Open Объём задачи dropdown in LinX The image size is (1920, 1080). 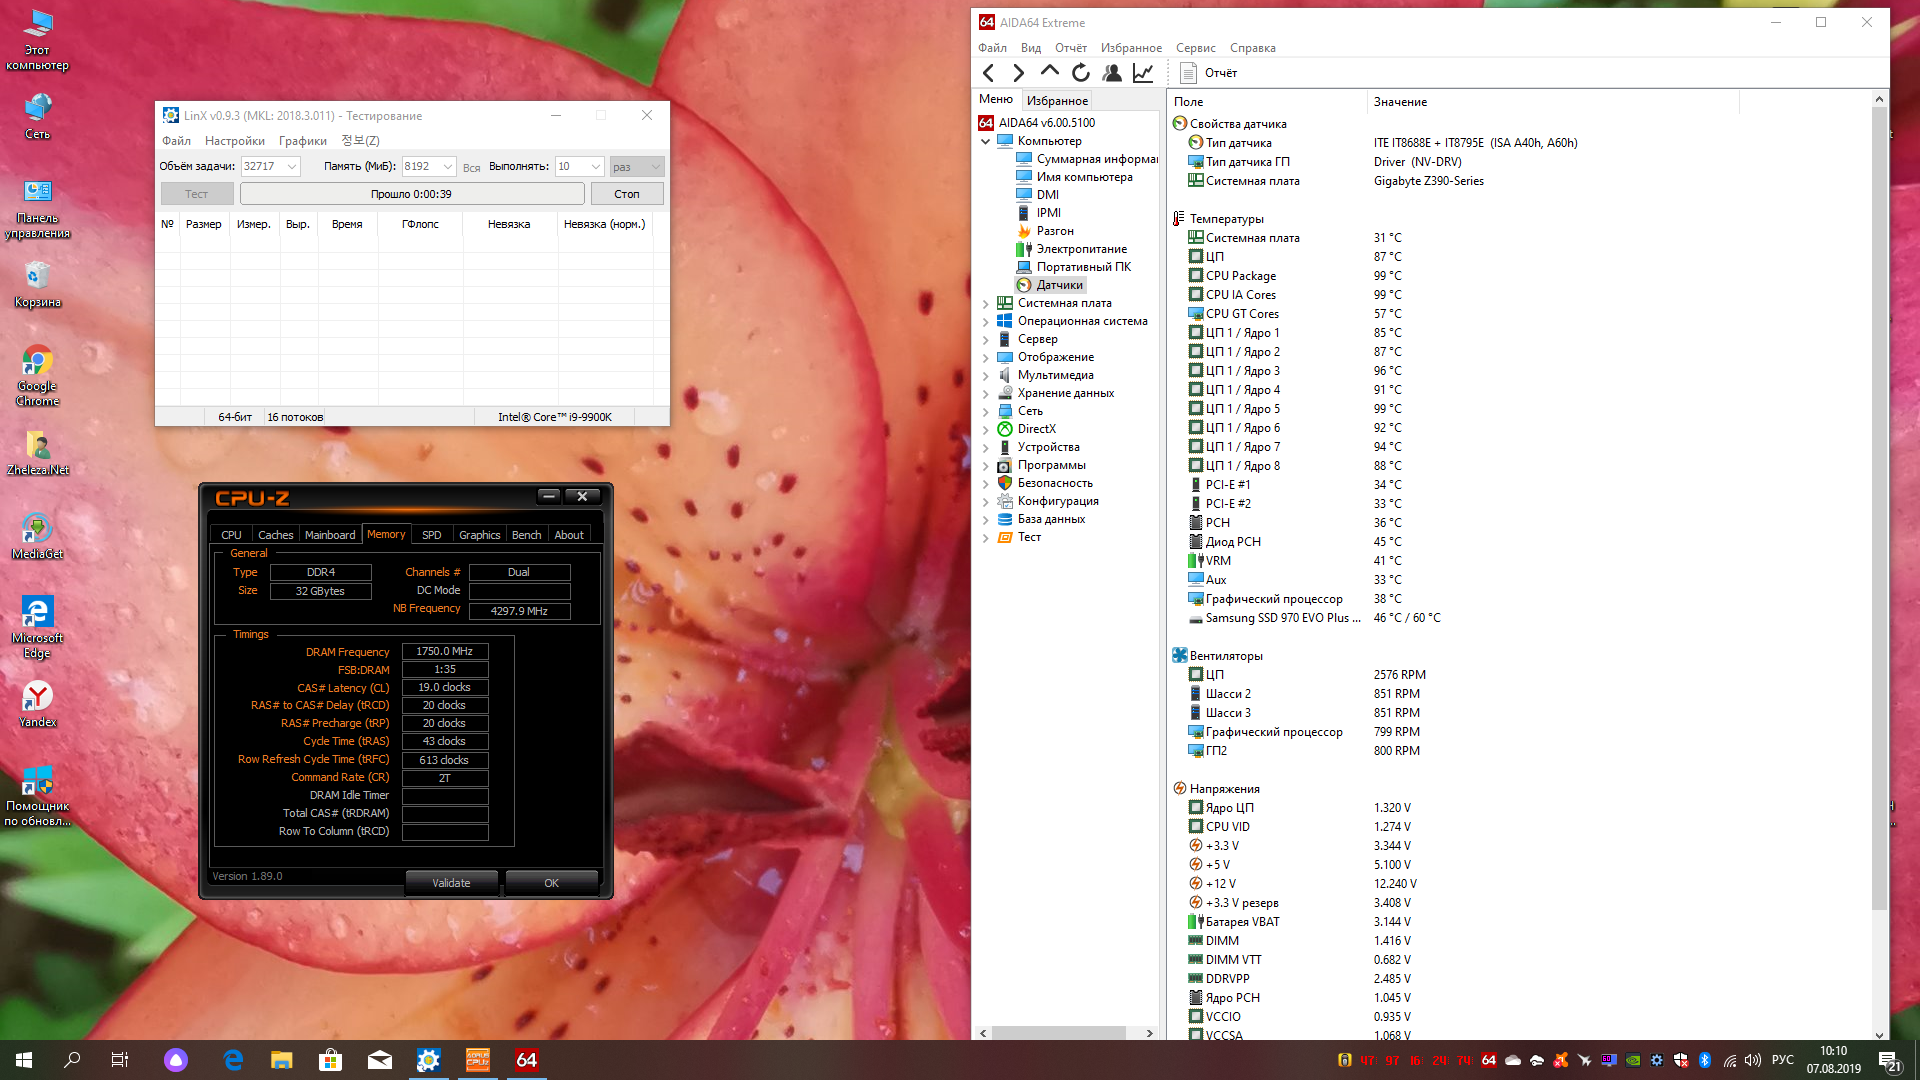click(292, 167)
